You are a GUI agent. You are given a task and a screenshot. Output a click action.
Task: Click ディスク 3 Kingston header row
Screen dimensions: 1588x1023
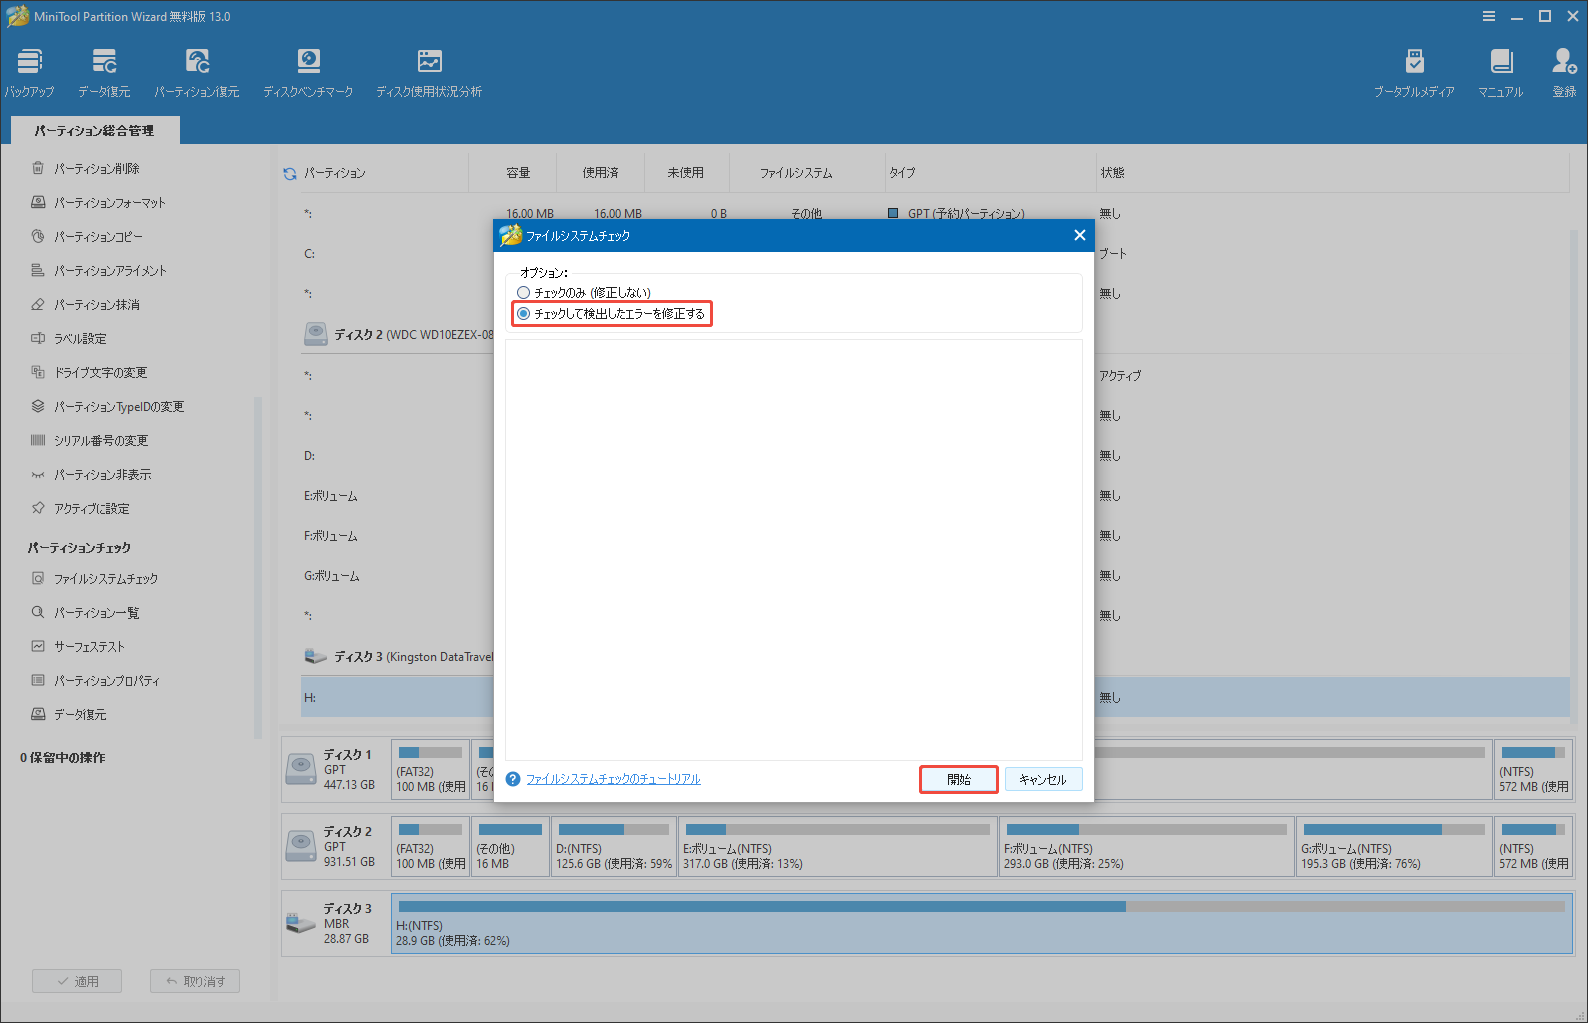pos(398,657)
